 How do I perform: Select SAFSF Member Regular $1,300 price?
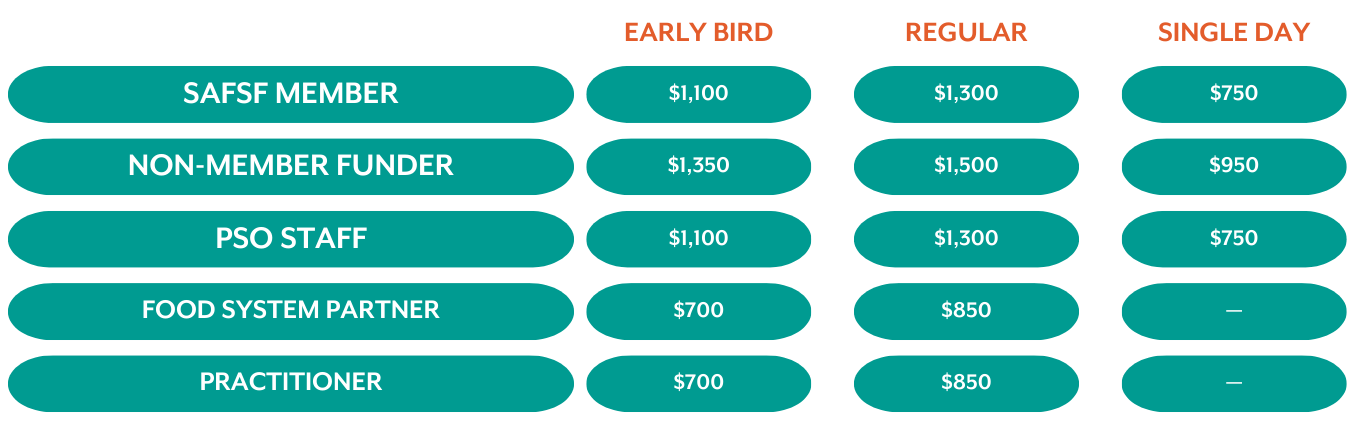pos(966,94)
